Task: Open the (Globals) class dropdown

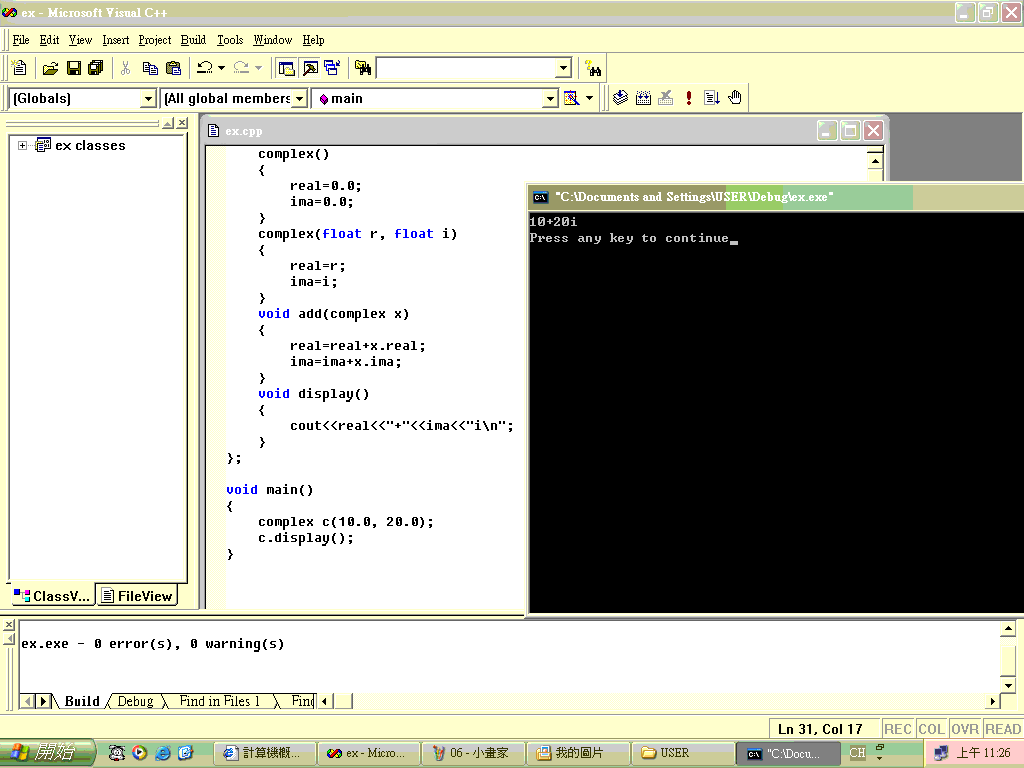Action: click(148, 99)
